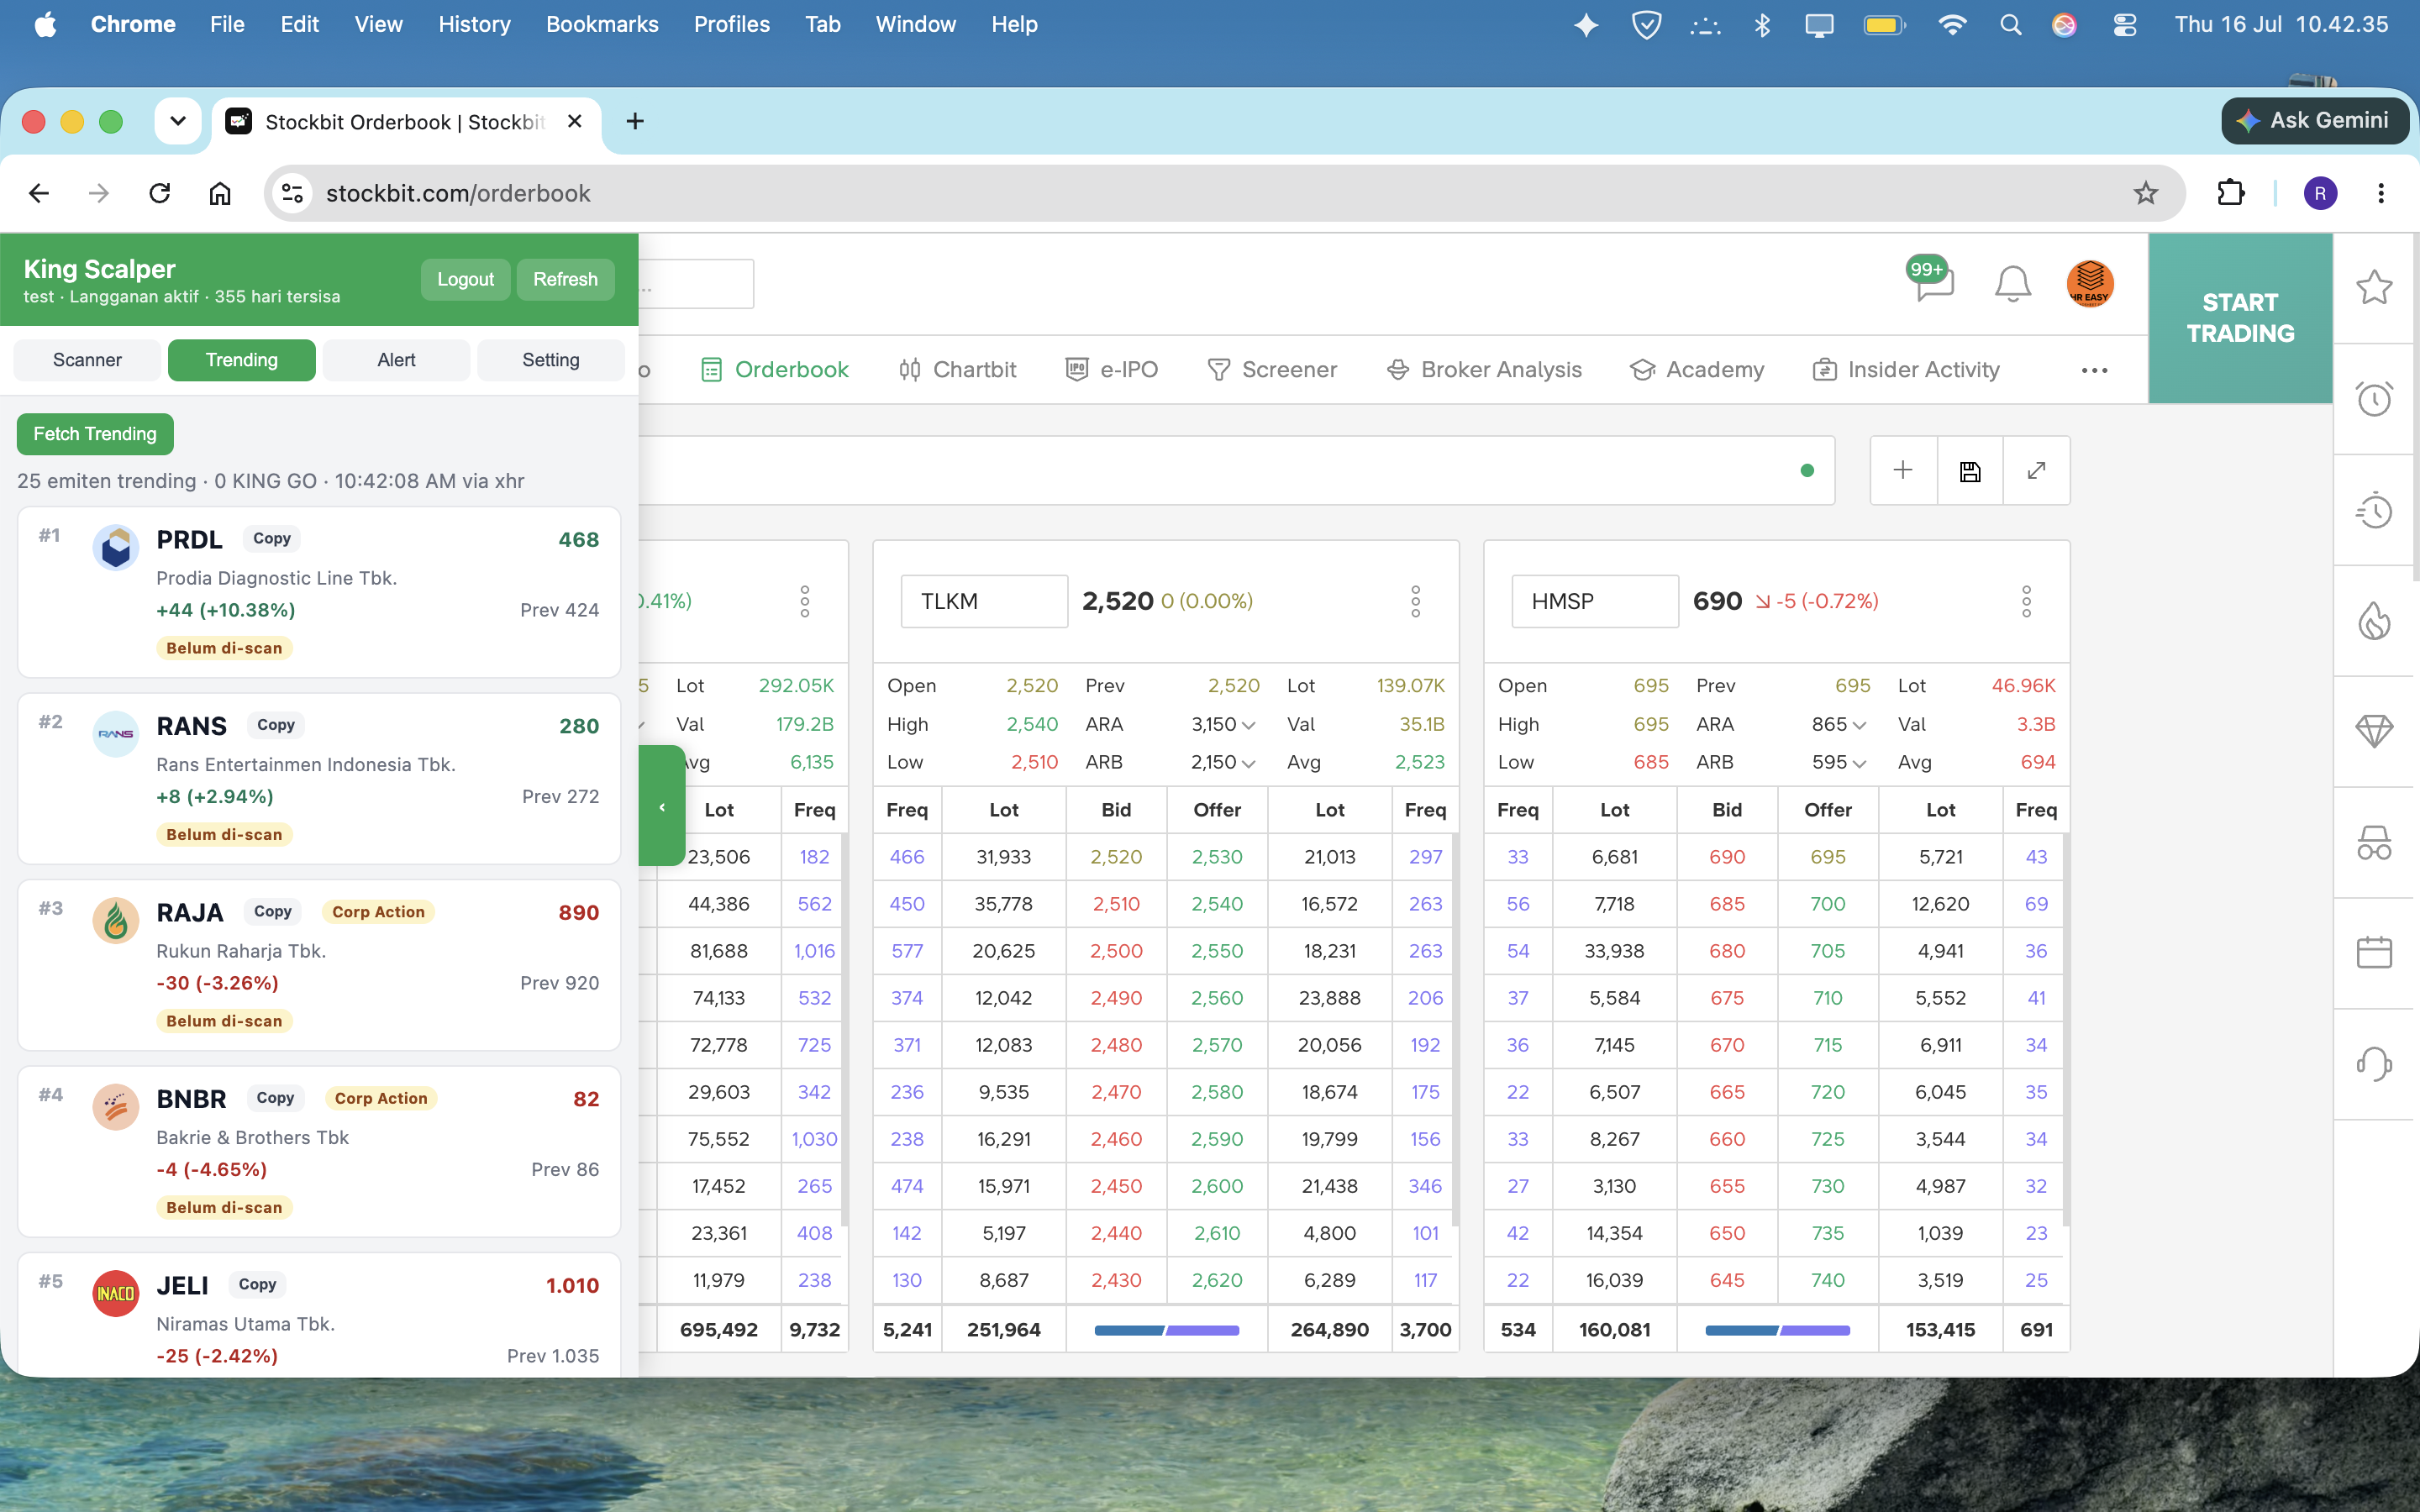Click HMSP bid/offer ratio bar
Screen dimensions: 2420x1512
click(1777, 1330)
